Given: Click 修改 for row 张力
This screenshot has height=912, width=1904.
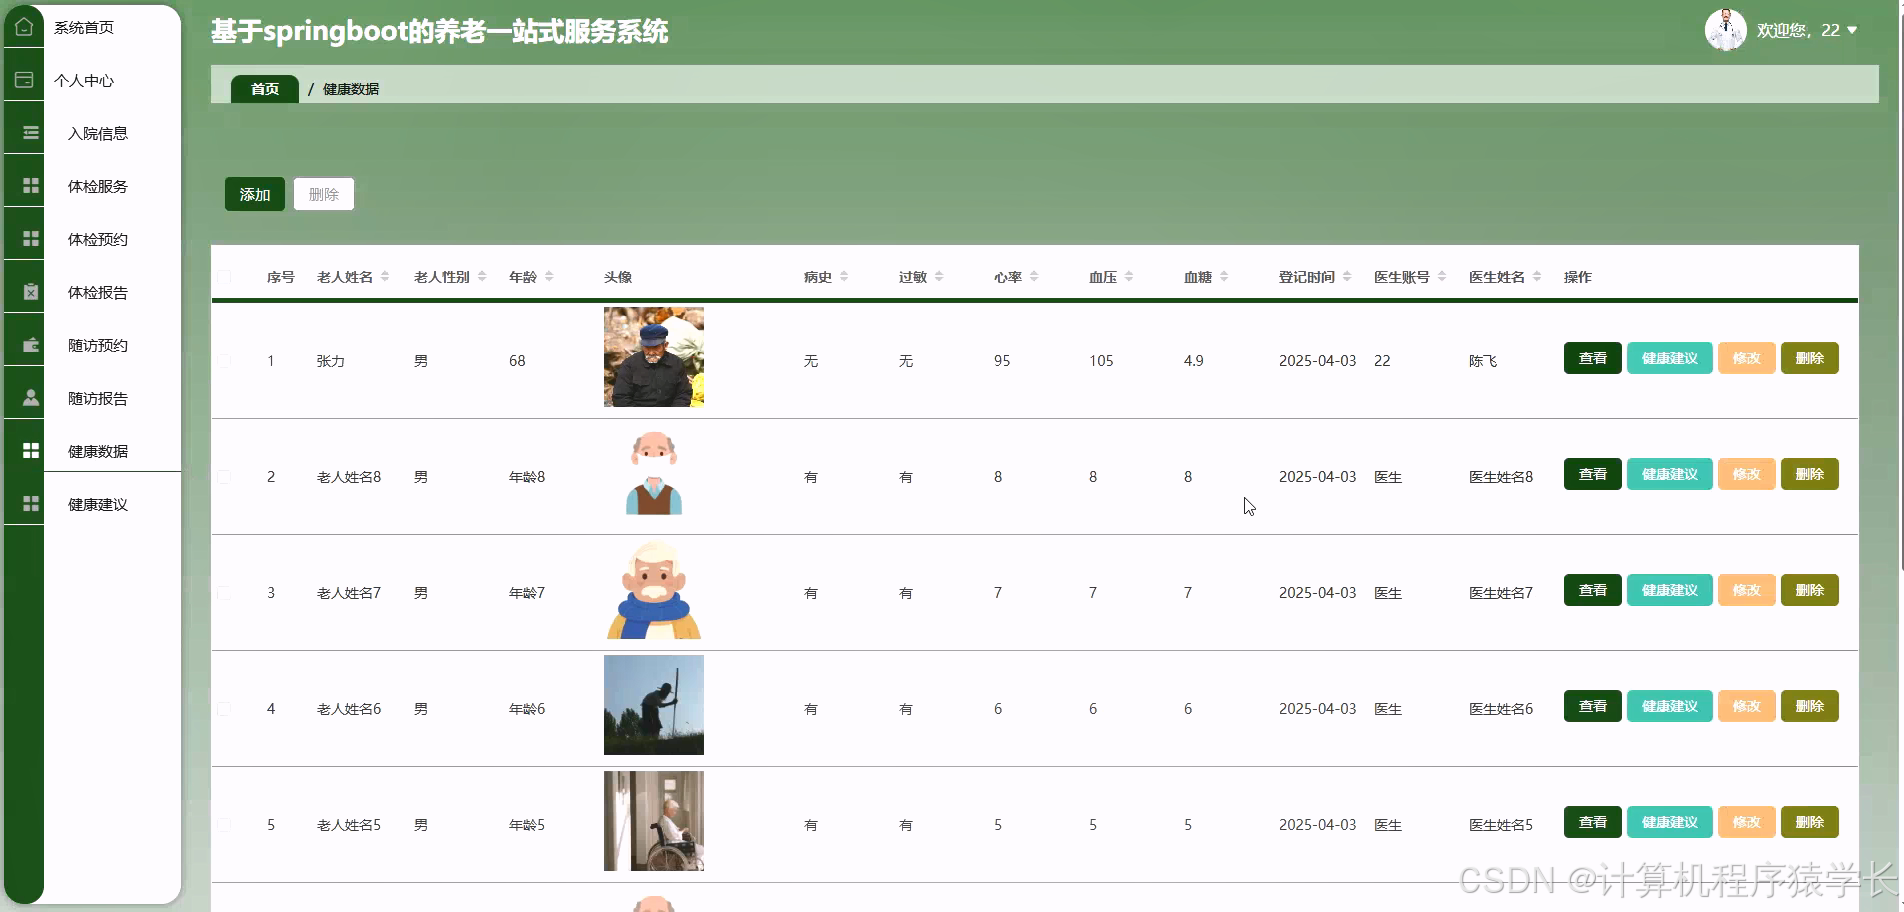Looking at the screenshot, I should pos(1747,358).
